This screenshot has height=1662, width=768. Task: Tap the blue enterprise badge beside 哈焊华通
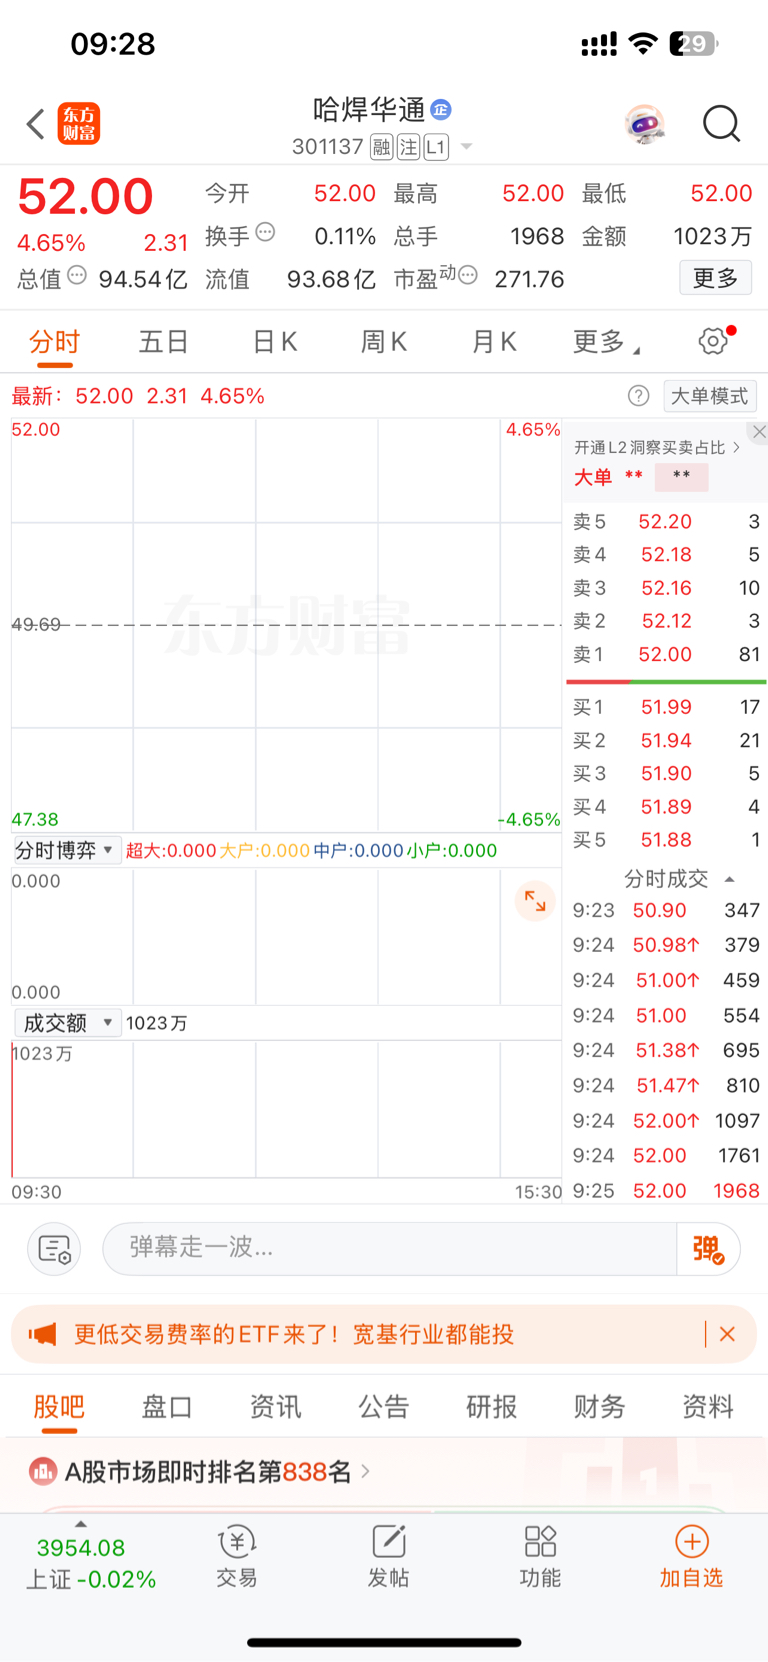(x=441, y=109)
